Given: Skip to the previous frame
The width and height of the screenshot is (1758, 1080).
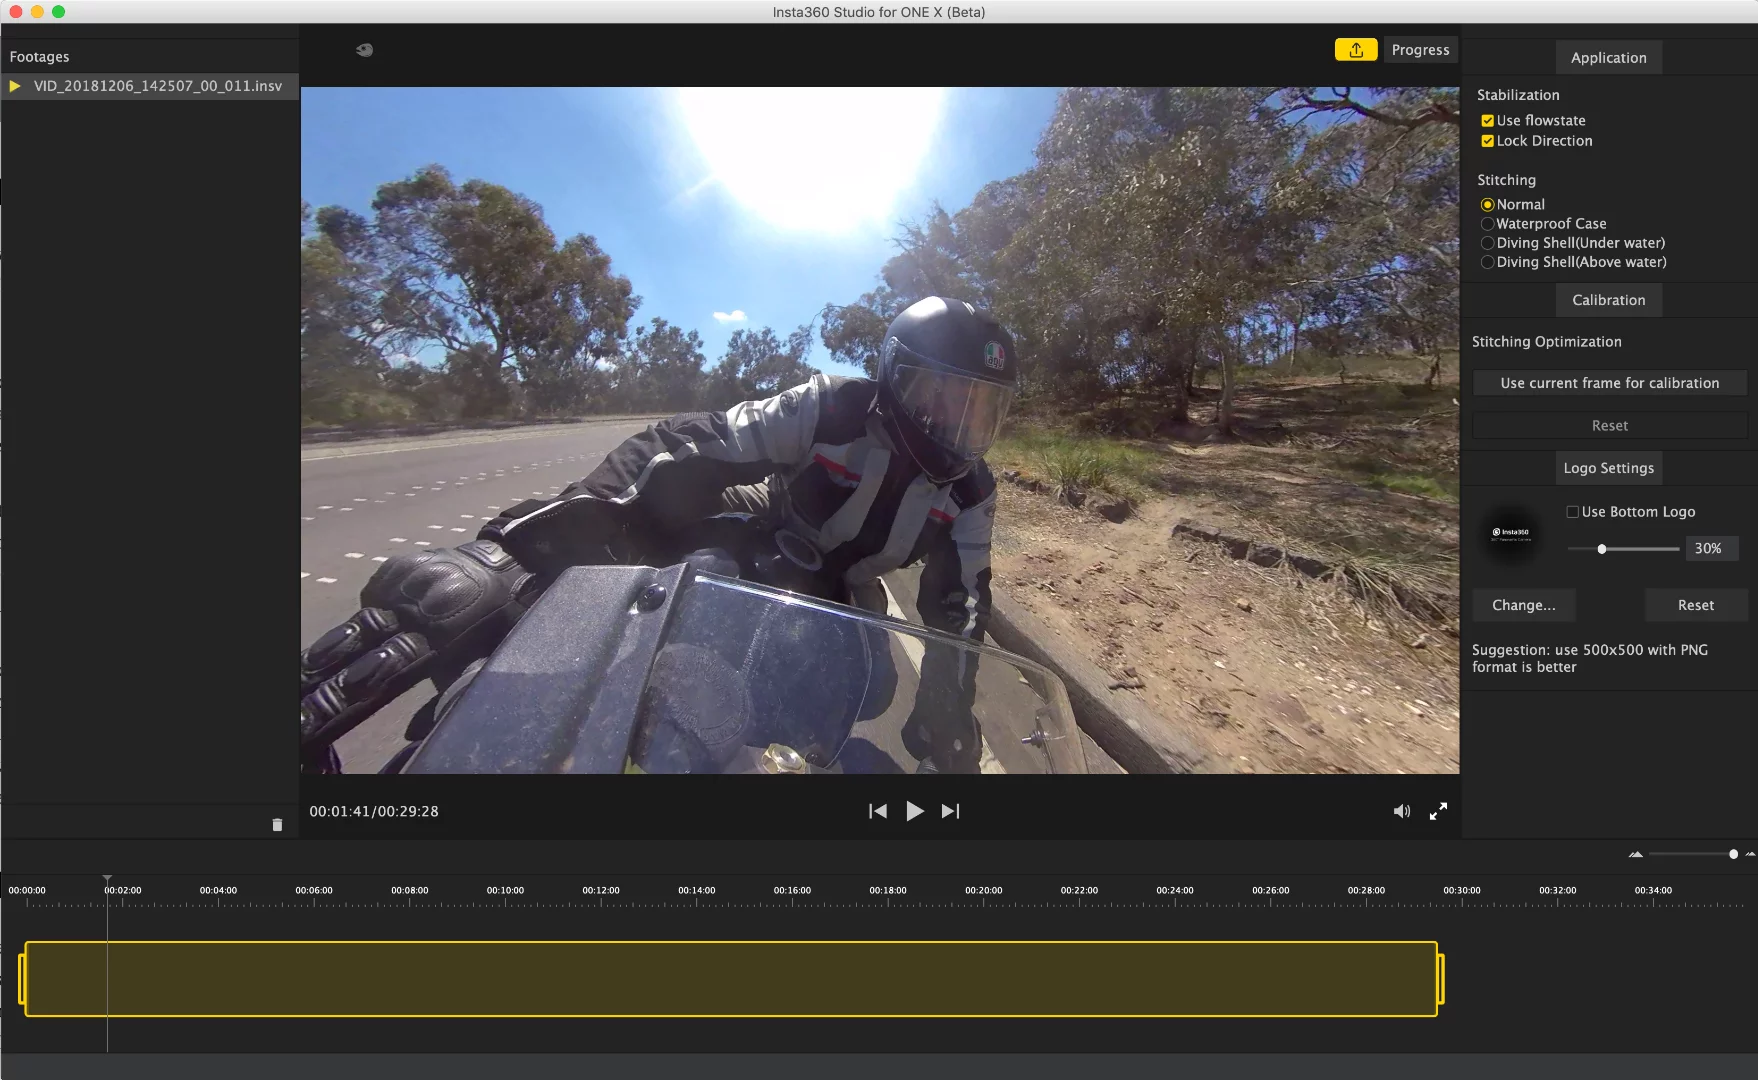Looking at the screenshot, I should click(877, 811).
